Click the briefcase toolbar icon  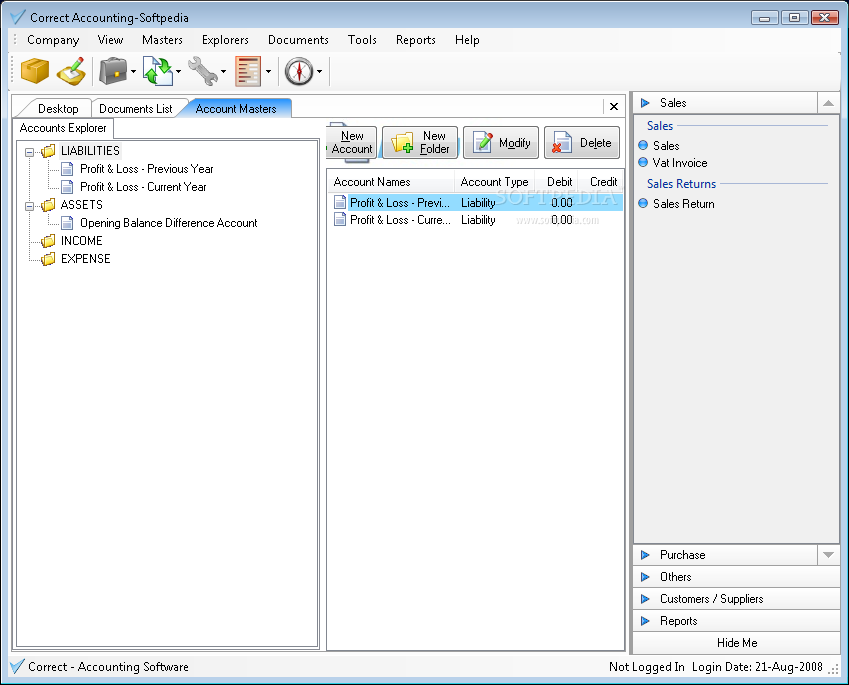point(113,71)
